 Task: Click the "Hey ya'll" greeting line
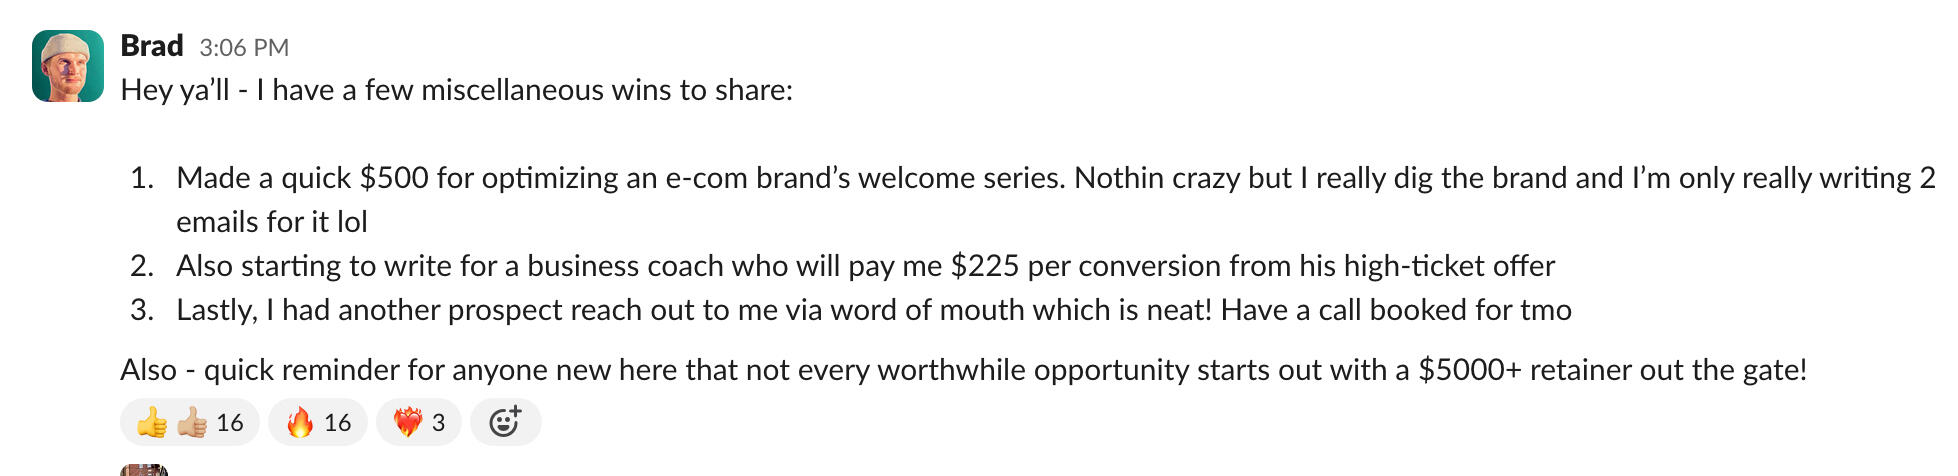456,90
